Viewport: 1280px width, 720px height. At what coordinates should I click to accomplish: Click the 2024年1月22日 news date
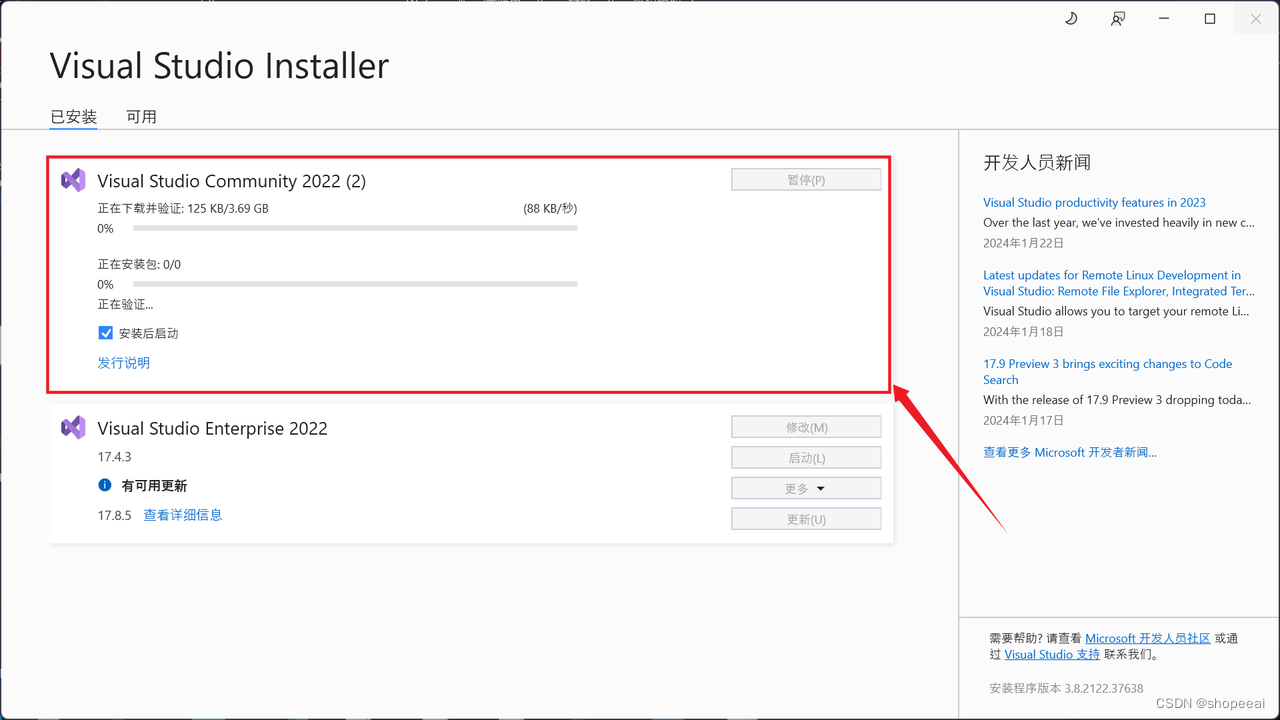pyautogui.click(x=1023, y=242)
